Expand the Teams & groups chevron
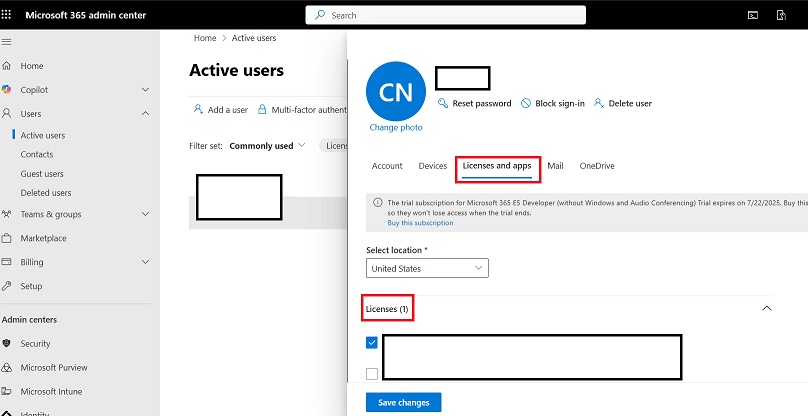808x416 pixels. [145, 214]
